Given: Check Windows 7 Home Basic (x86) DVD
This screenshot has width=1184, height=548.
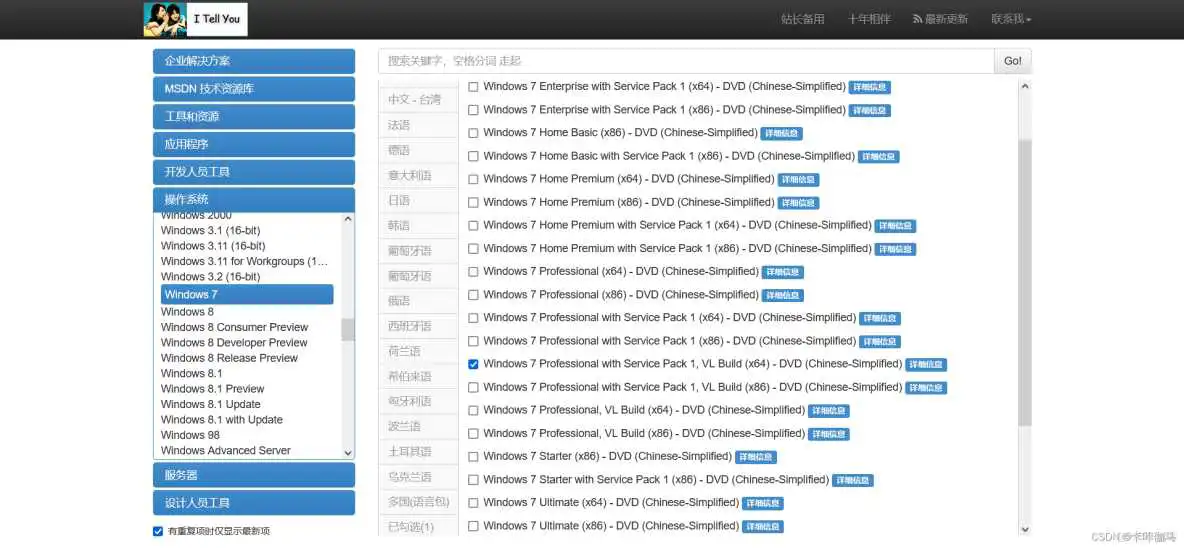Looking at the screenshot, I should 473,133.
